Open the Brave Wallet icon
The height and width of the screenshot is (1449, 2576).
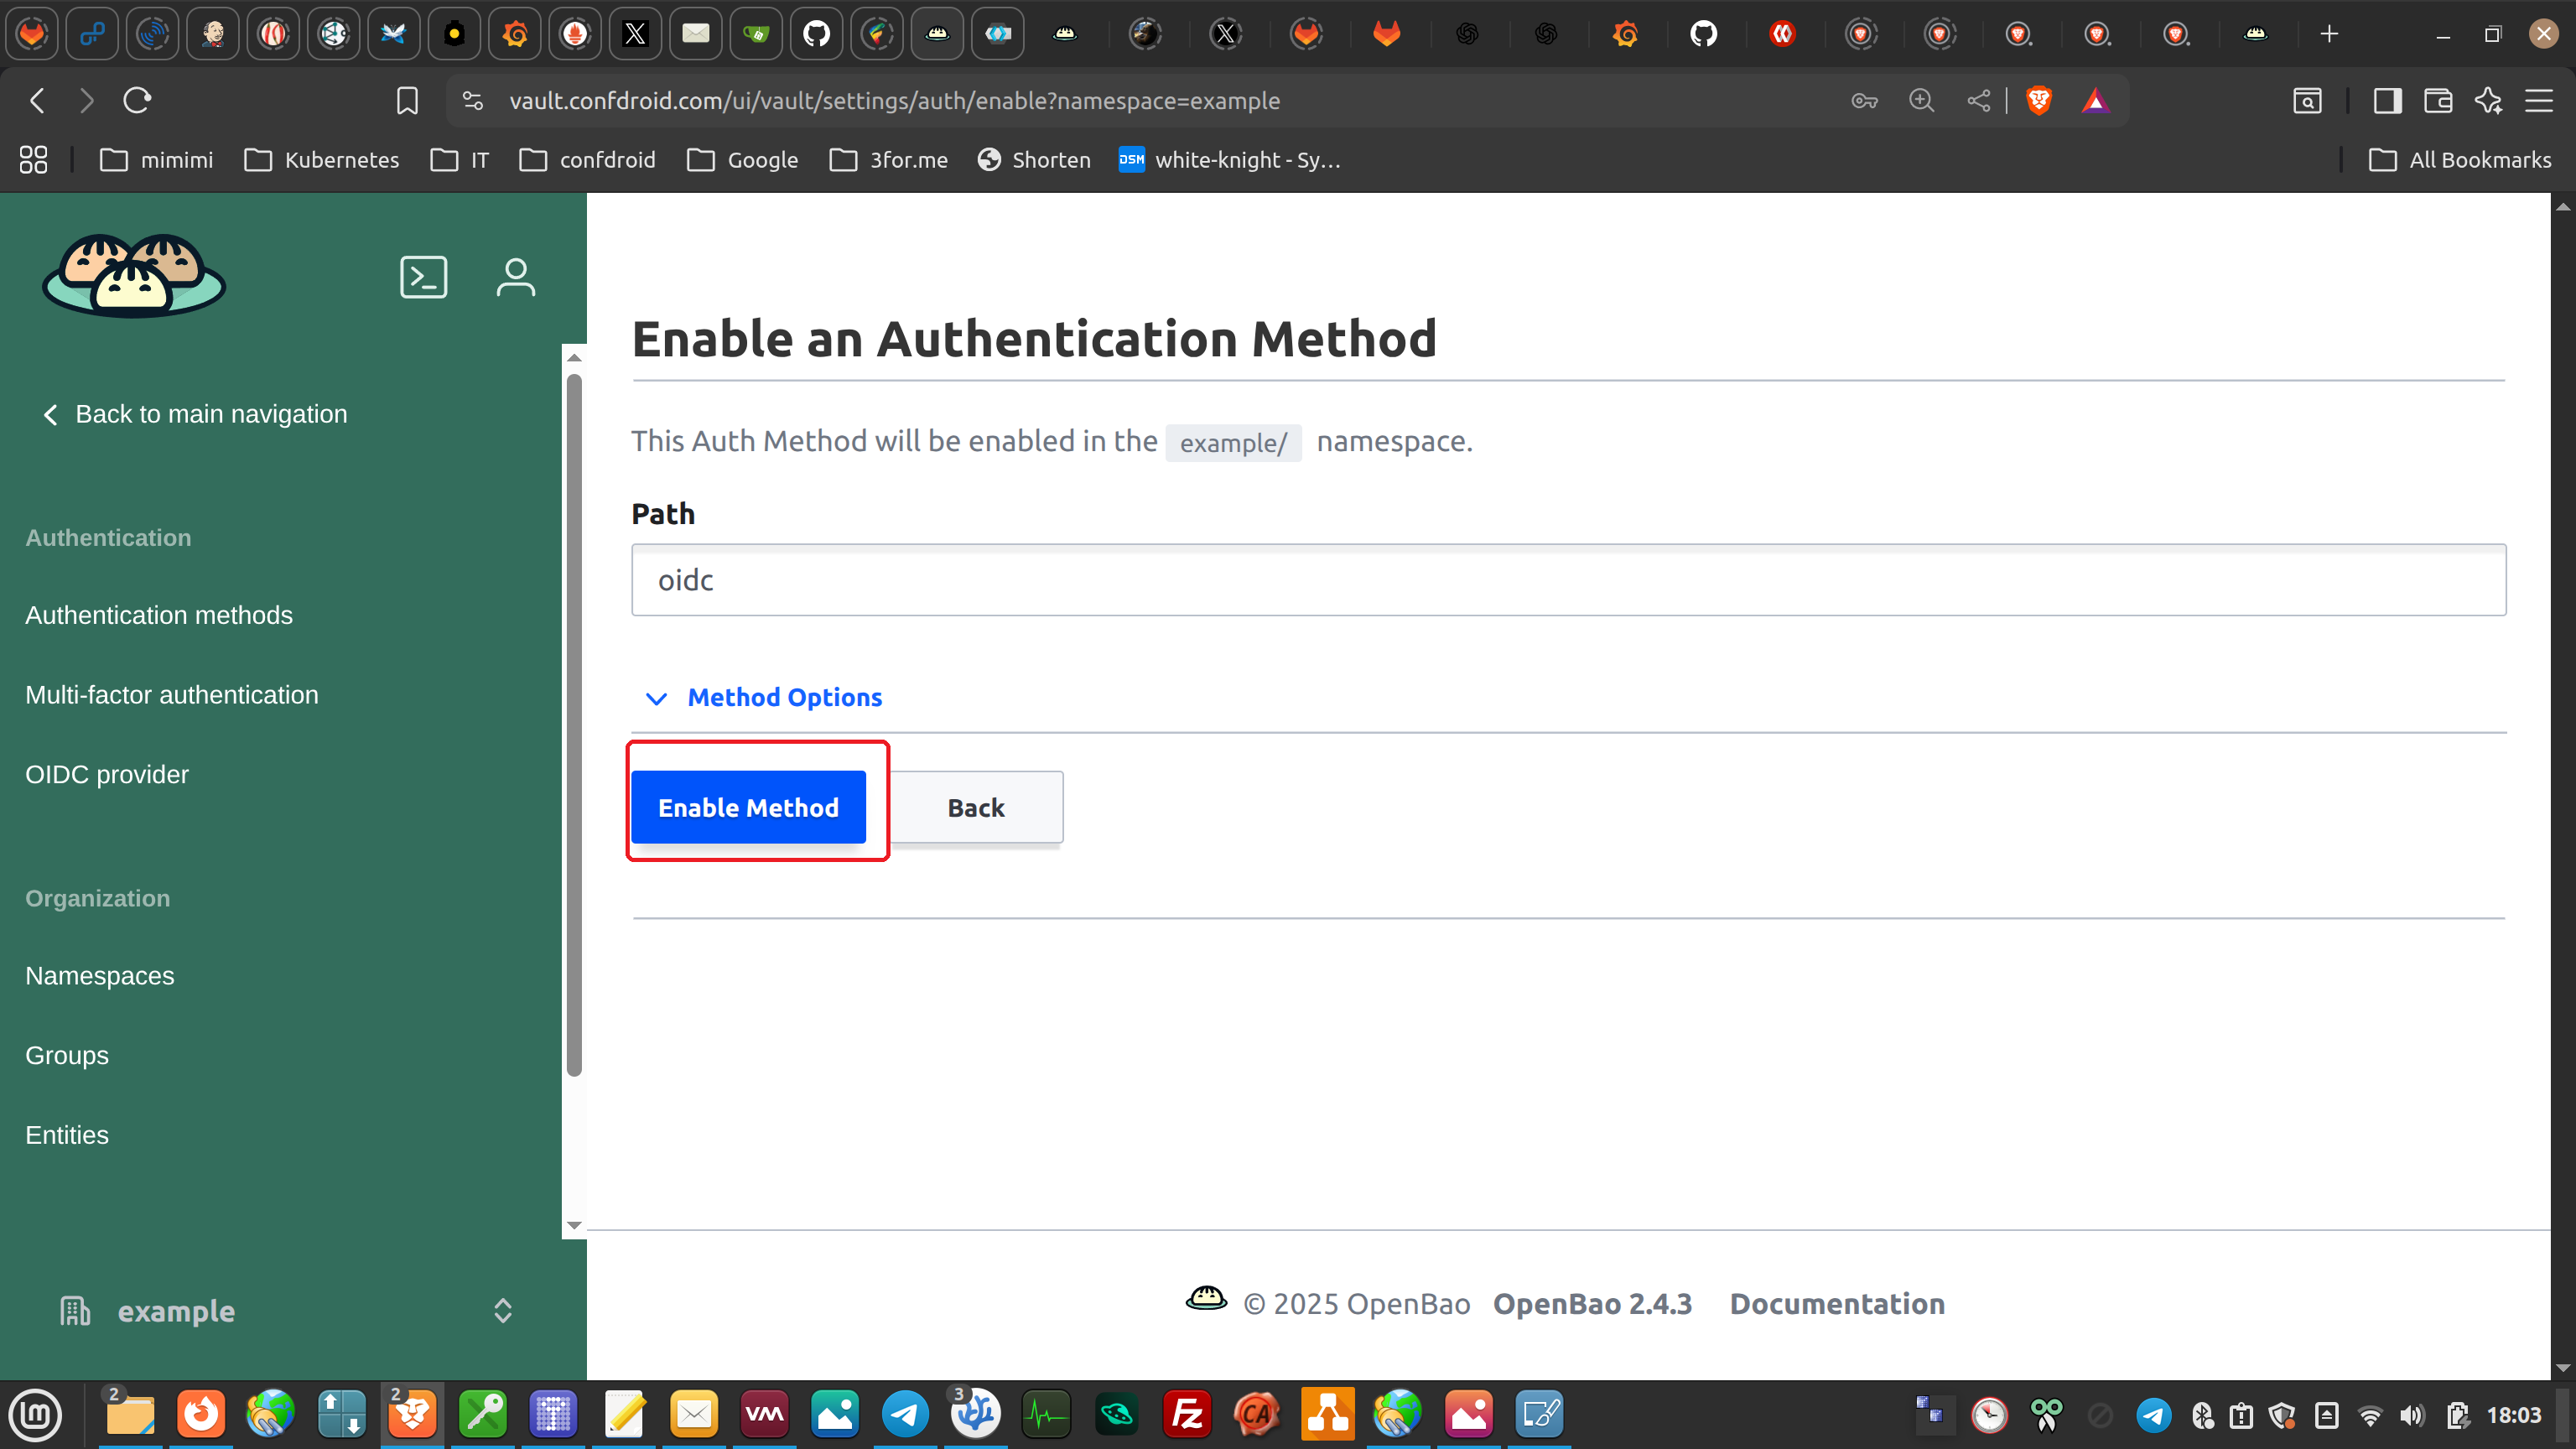[x=2437, y=100]
